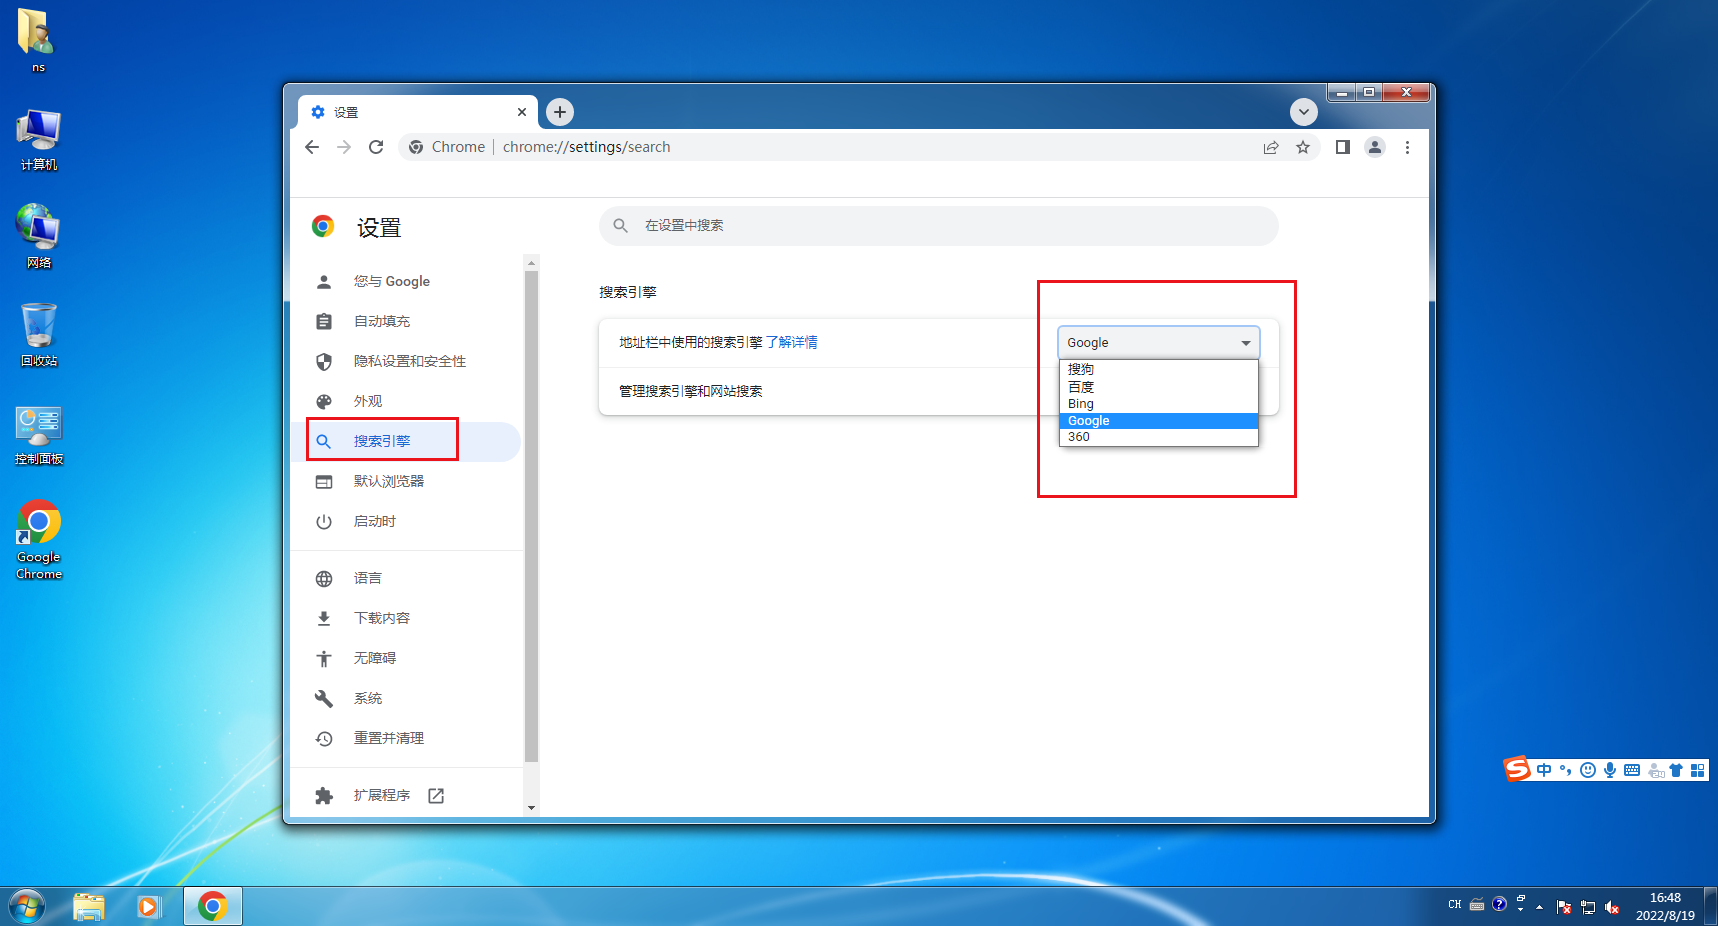Image resolution: width=1718 pixels, height=926 pixels.
Task: Choose 百度 from the search engine list
Action: click(1158, 387)
